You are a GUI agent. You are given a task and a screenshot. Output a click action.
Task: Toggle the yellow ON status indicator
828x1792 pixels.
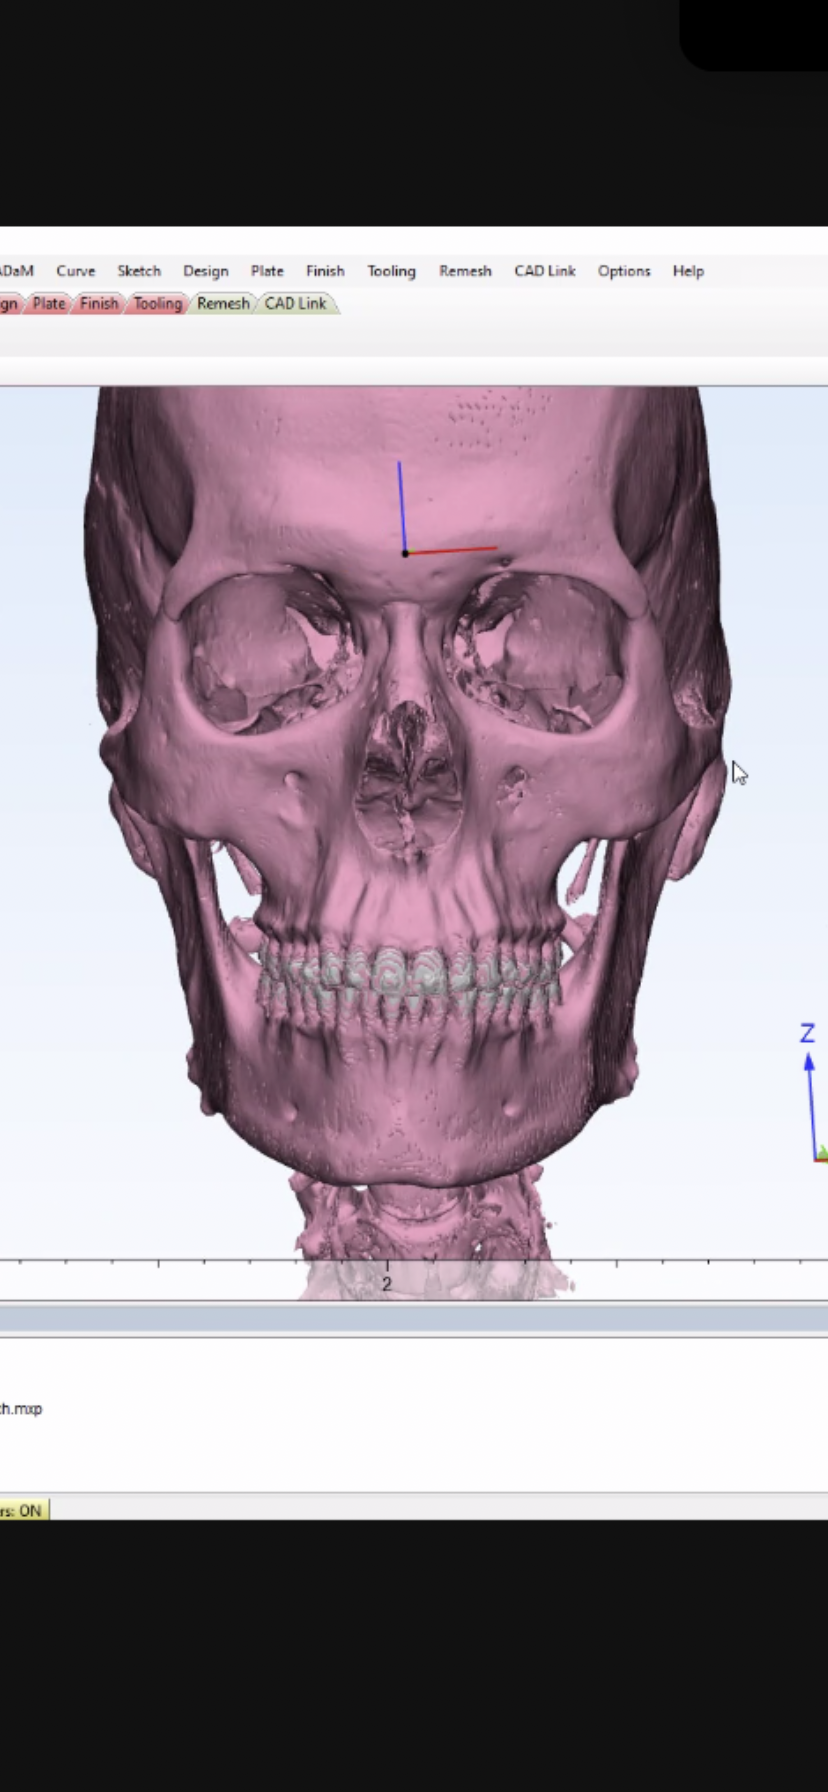point(23,1510)
